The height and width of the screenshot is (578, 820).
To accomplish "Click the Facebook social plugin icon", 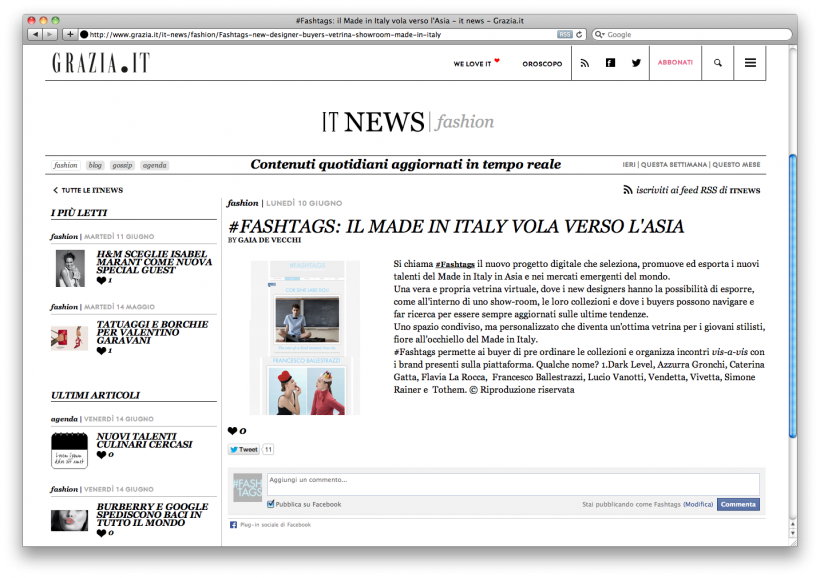I will pyautogui.click(x=233, y=525).
